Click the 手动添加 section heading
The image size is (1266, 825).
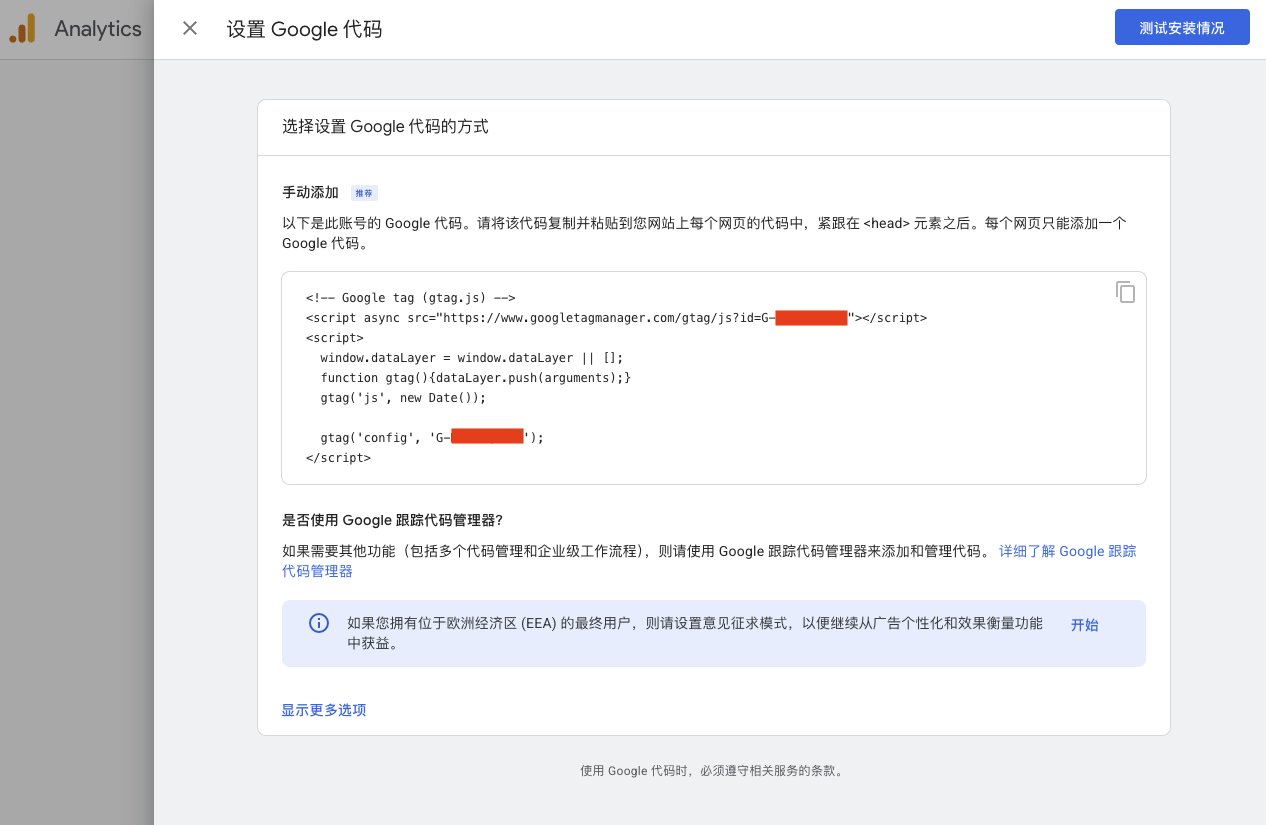tap(310, 192)
